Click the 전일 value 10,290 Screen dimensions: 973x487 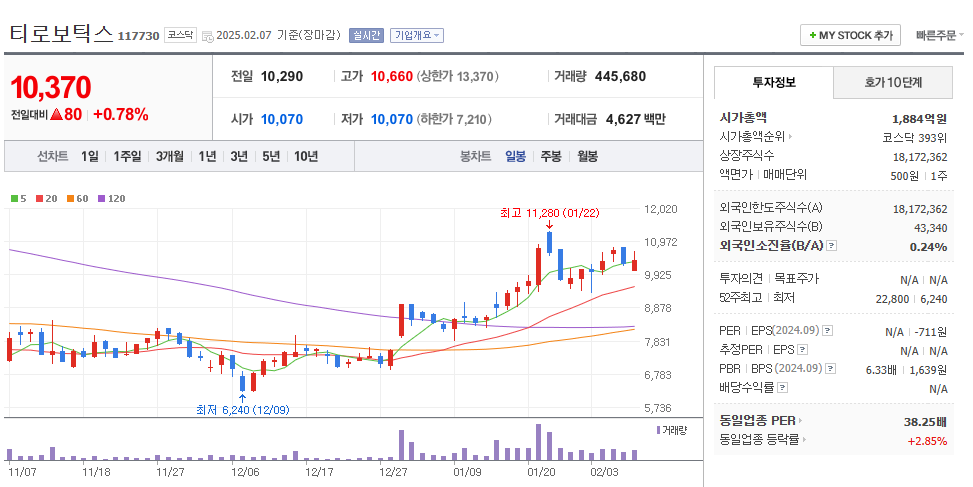coord(282,76)
